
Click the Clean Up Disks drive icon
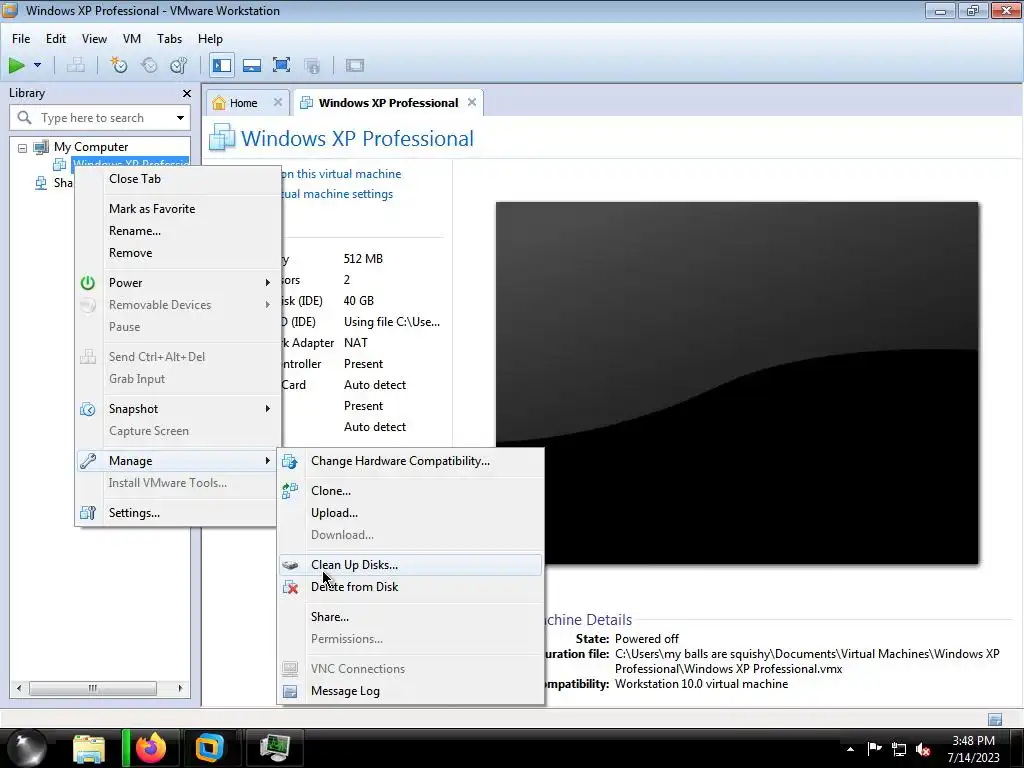click(x=290, y=566)
